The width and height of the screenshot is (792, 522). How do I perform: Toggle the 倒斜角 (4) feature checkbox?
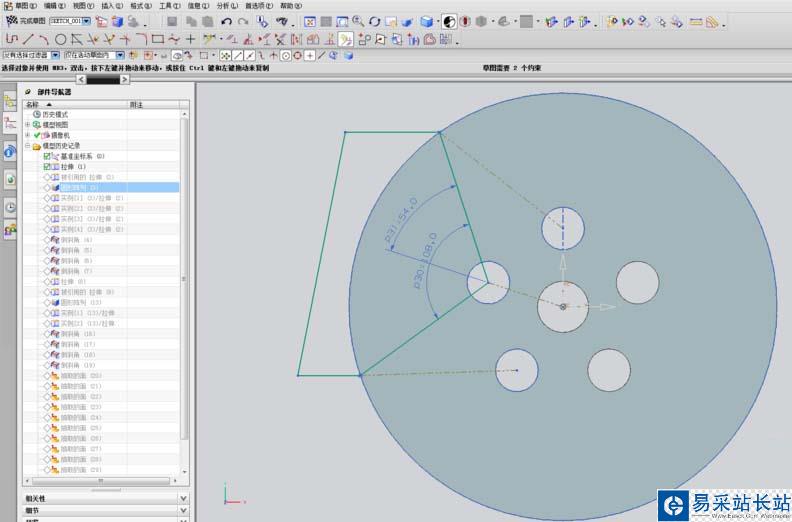(47, 240)
